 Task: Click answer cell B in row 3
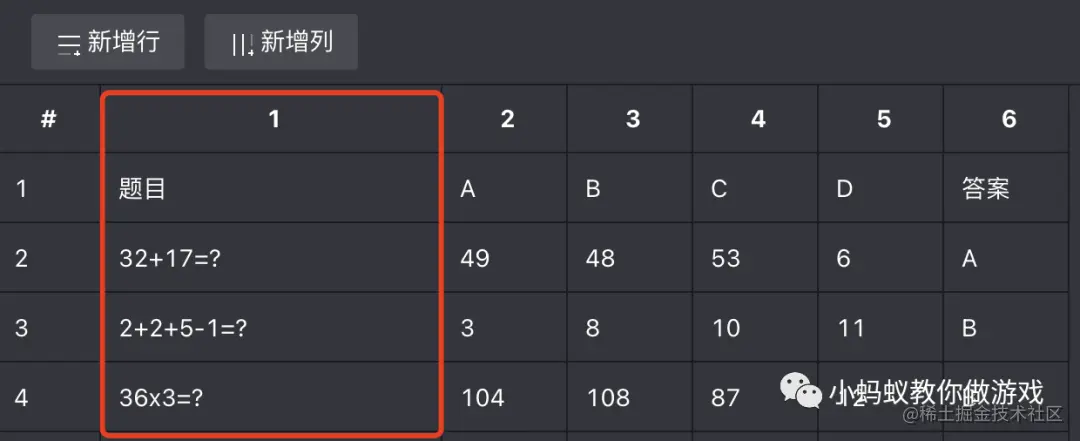[1006, 327]
